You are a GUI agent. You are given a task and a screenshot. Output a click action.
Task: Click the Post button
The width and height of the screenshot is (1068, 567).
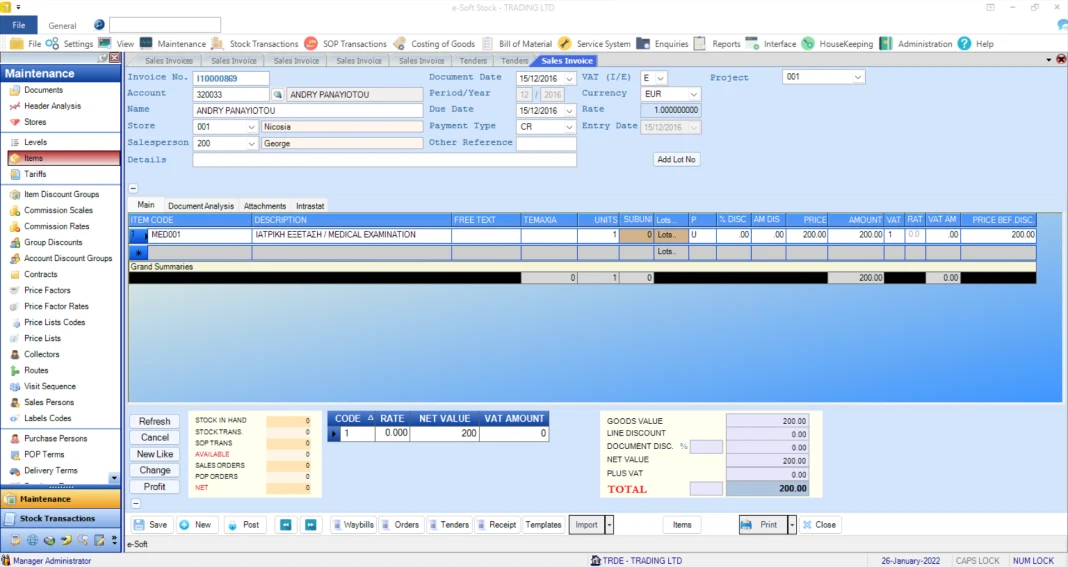point(243,525)
